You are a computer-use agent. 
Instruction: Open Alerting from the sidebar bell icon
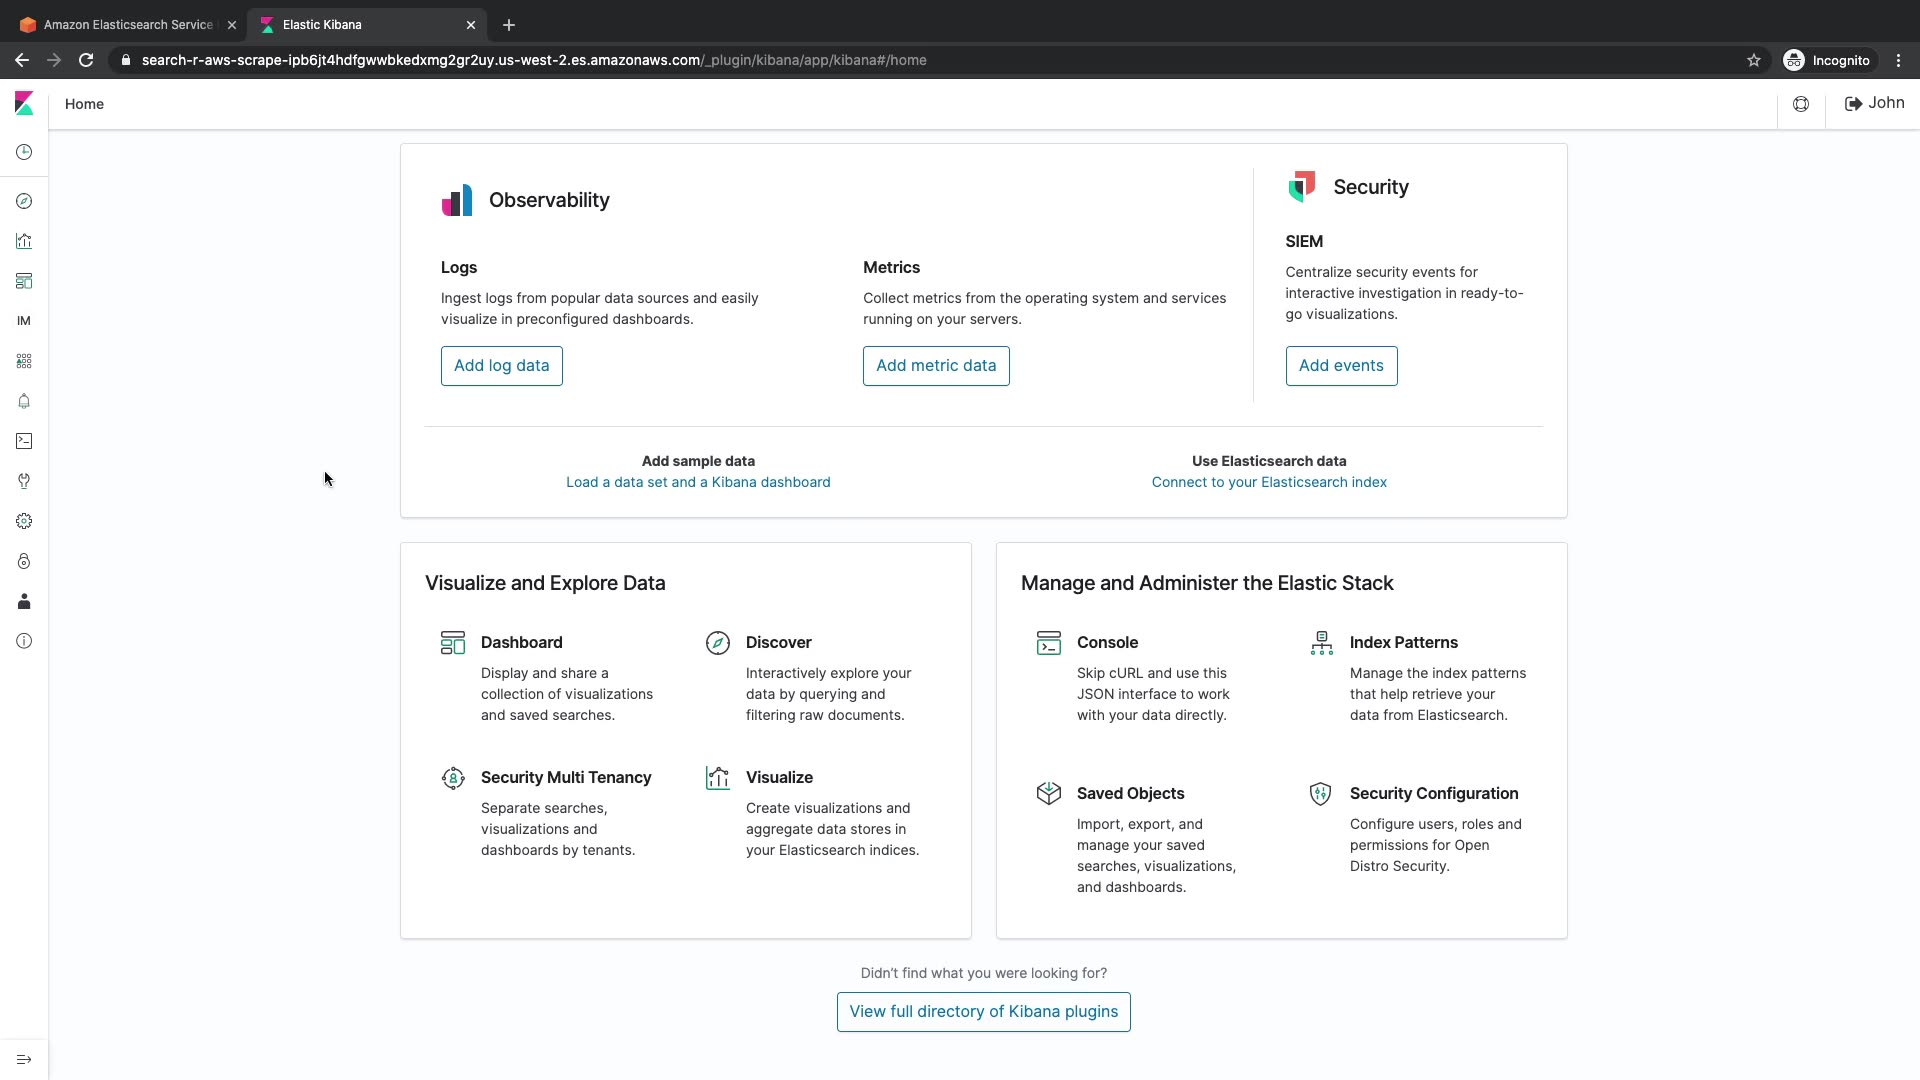24,401
